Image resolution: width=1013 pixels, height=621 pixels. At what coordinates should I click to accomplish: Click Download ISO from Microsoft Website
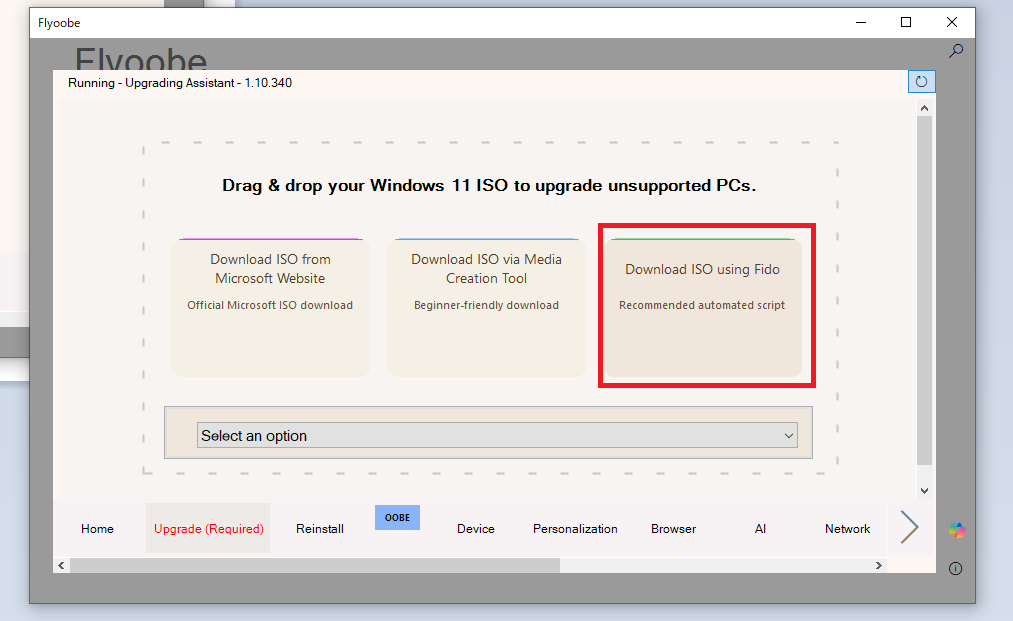pos(270,306)
